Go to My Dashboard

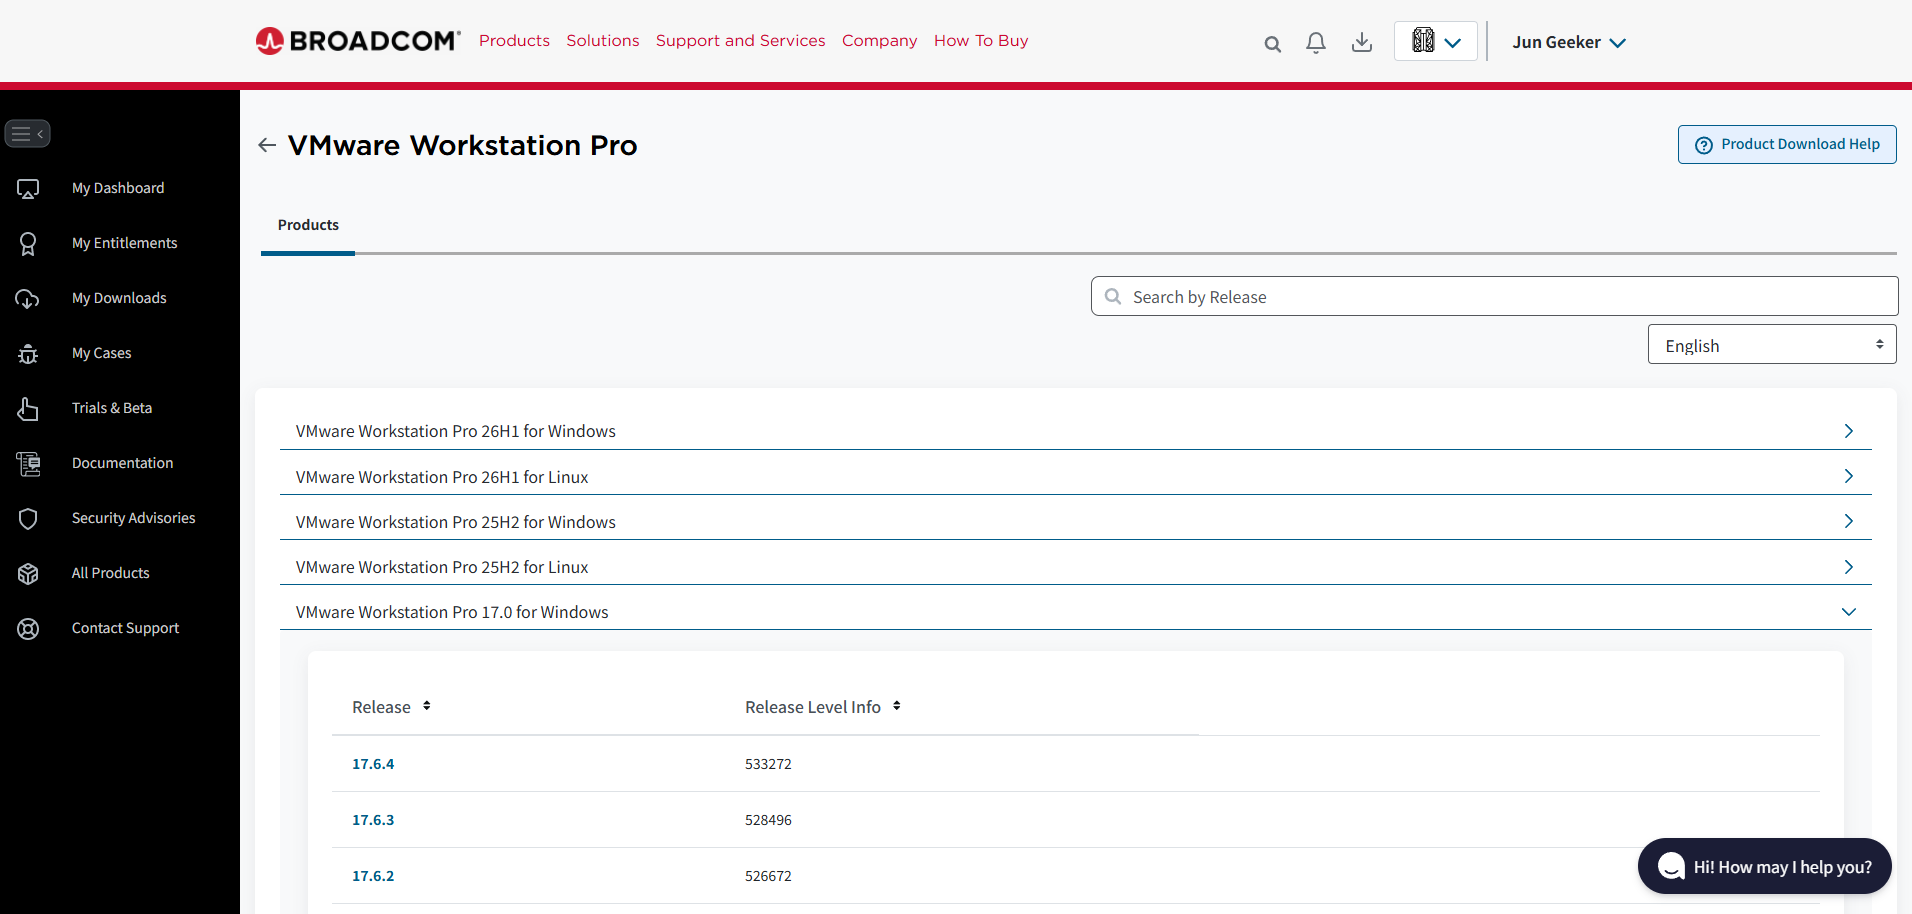(x=118, y=188)
